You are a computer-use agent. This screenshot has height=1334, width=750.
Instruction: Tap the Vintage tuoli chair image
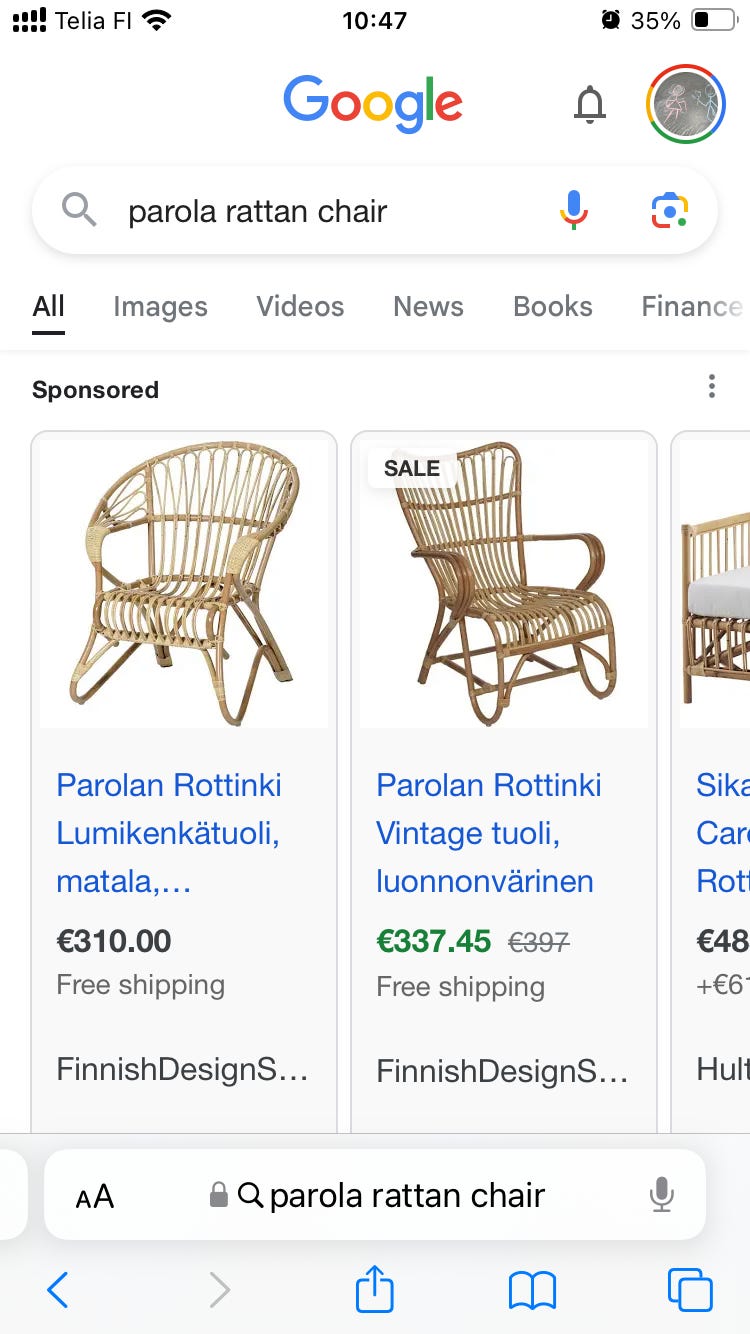click(503, 584)
